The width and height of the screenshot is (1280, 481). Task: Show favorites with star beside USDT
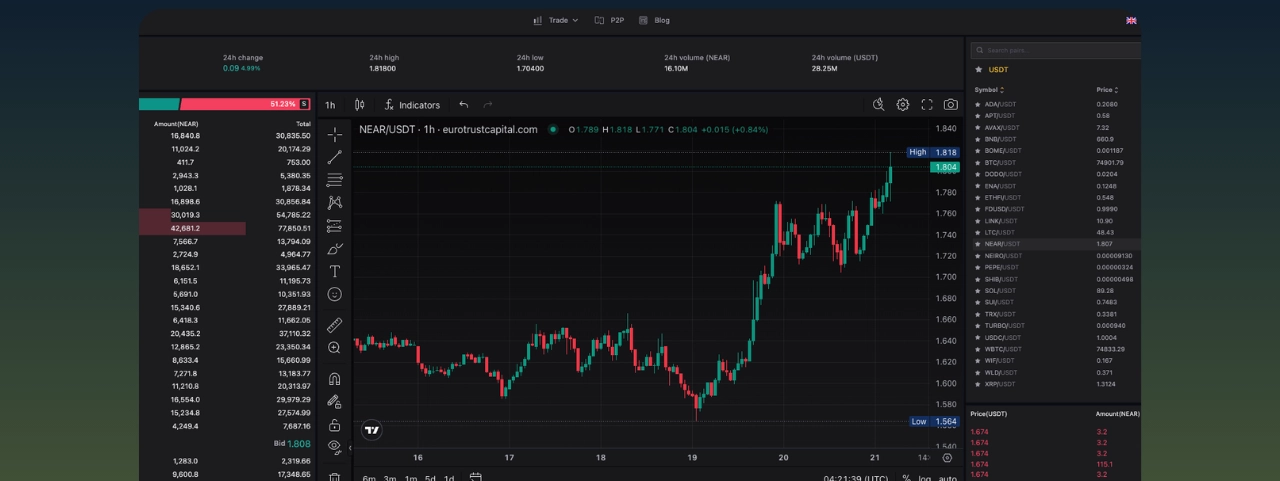(x=978, y=70)
